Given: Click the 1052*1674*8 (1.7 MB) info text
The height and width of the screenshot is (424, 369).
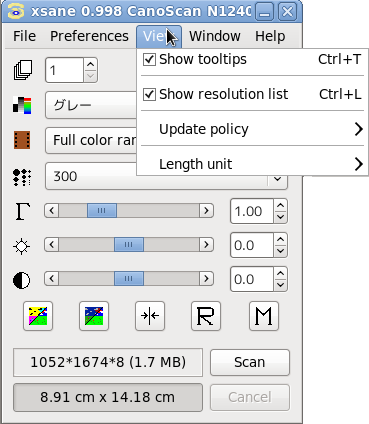Looking at the screenshot, I should (x=108, y=362).
